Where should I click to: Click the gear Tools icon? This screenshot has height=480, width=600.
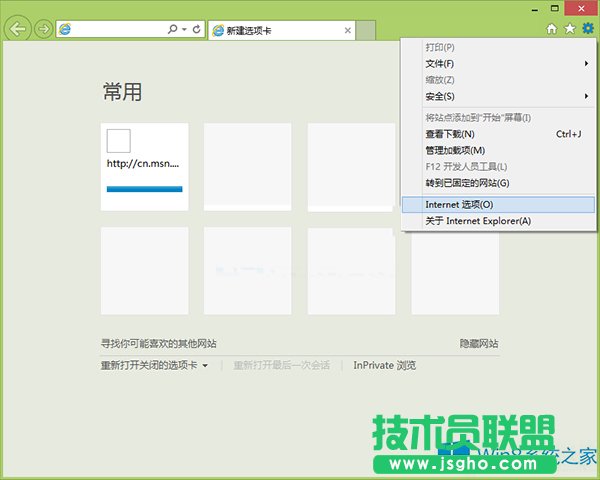[x=587, y=30]
